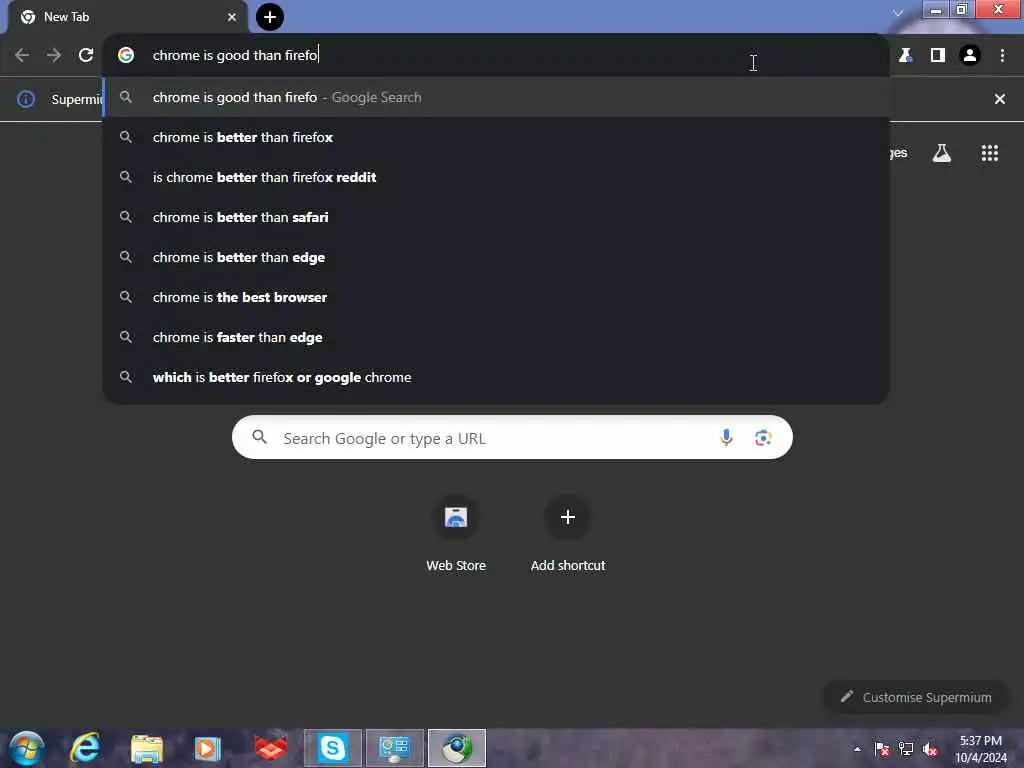Click the Add shortcut button
Viewport: 1024px width, 768px height.
click(x=568, y=536)
